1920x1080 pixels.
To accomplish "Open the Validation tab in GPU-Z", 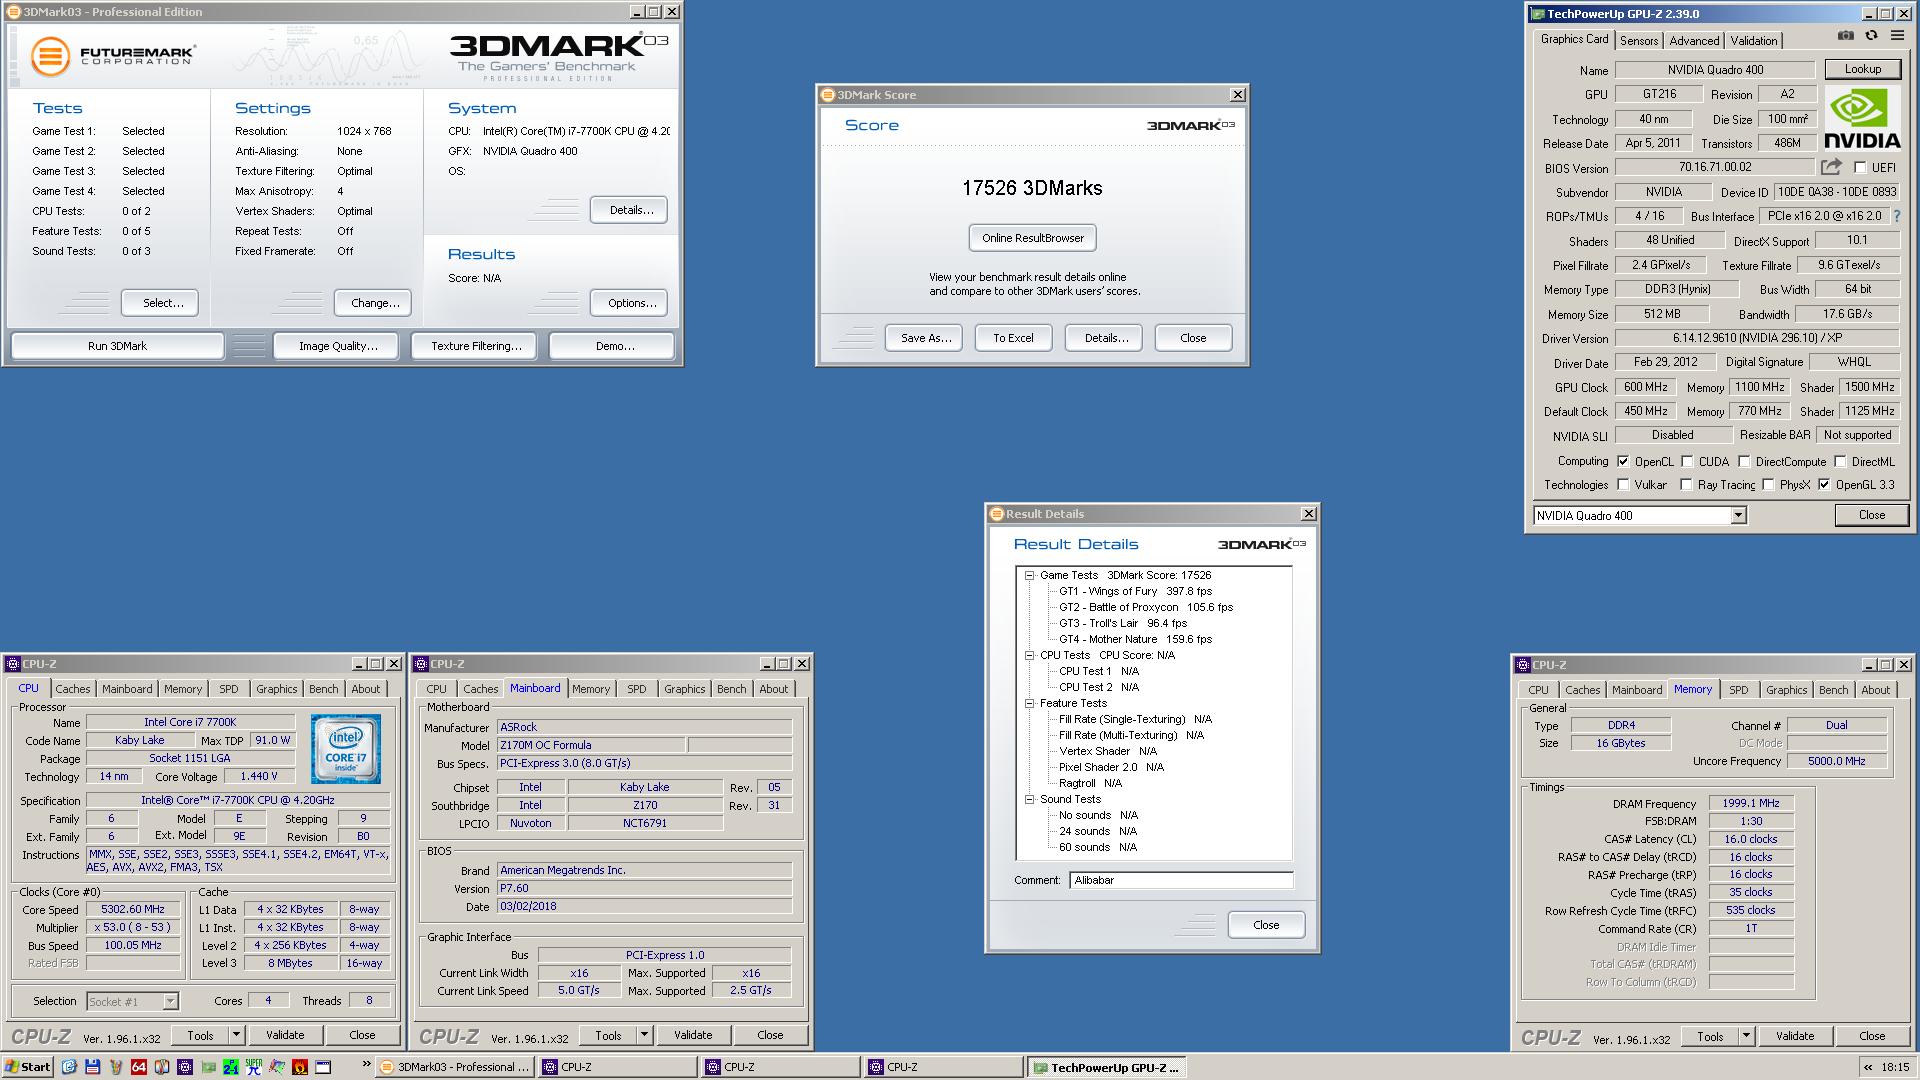I will click(x=1754, y=41).
